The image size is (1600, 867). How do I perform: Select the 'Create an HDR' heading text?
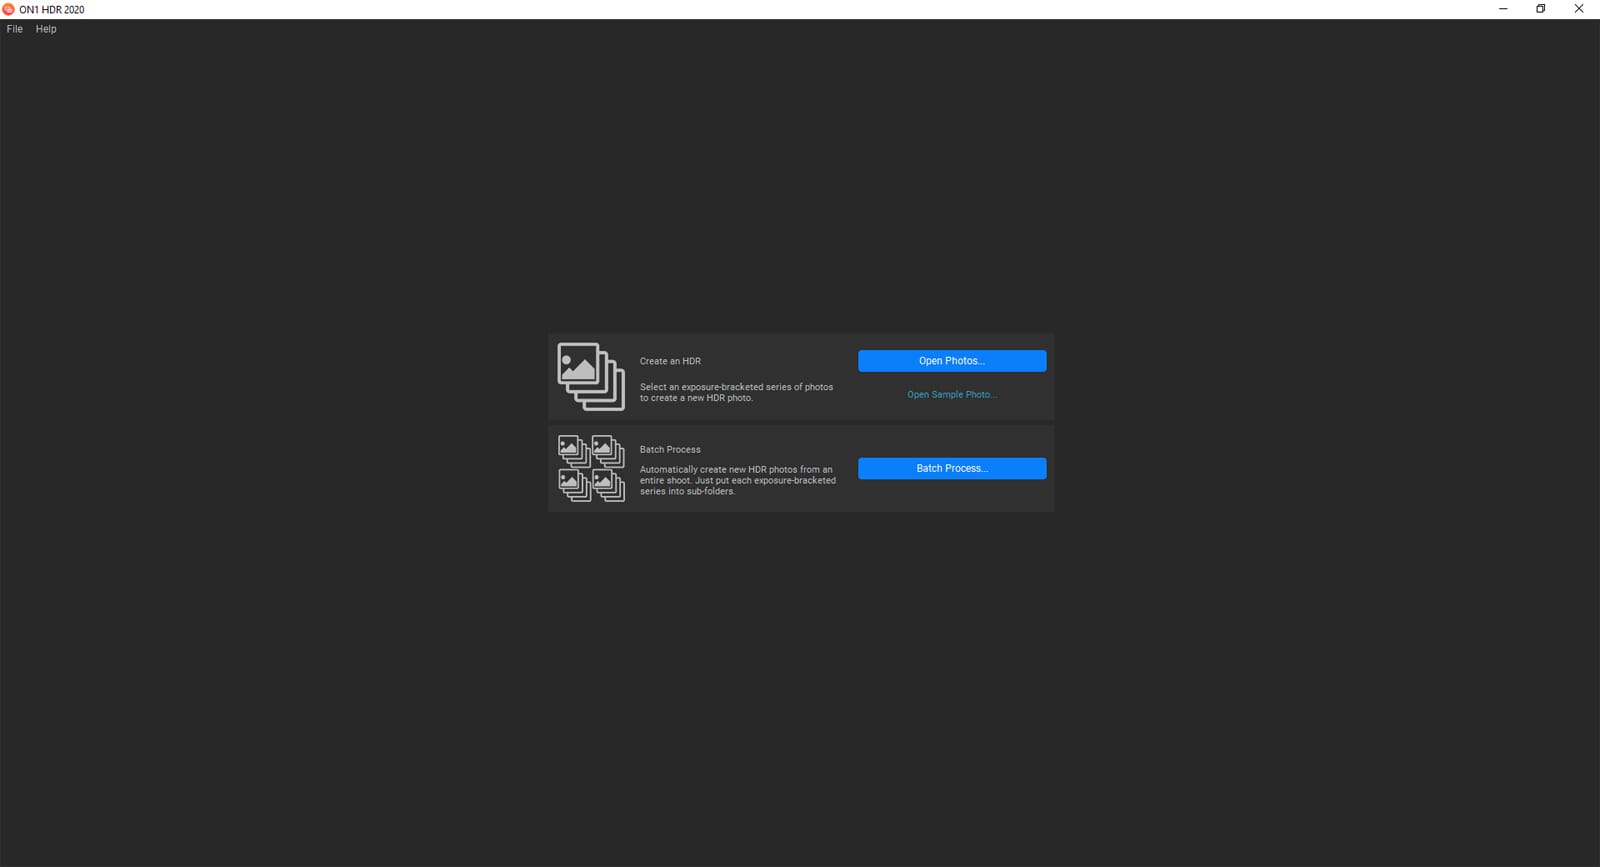pyautogui.click(x=670, y=361)
